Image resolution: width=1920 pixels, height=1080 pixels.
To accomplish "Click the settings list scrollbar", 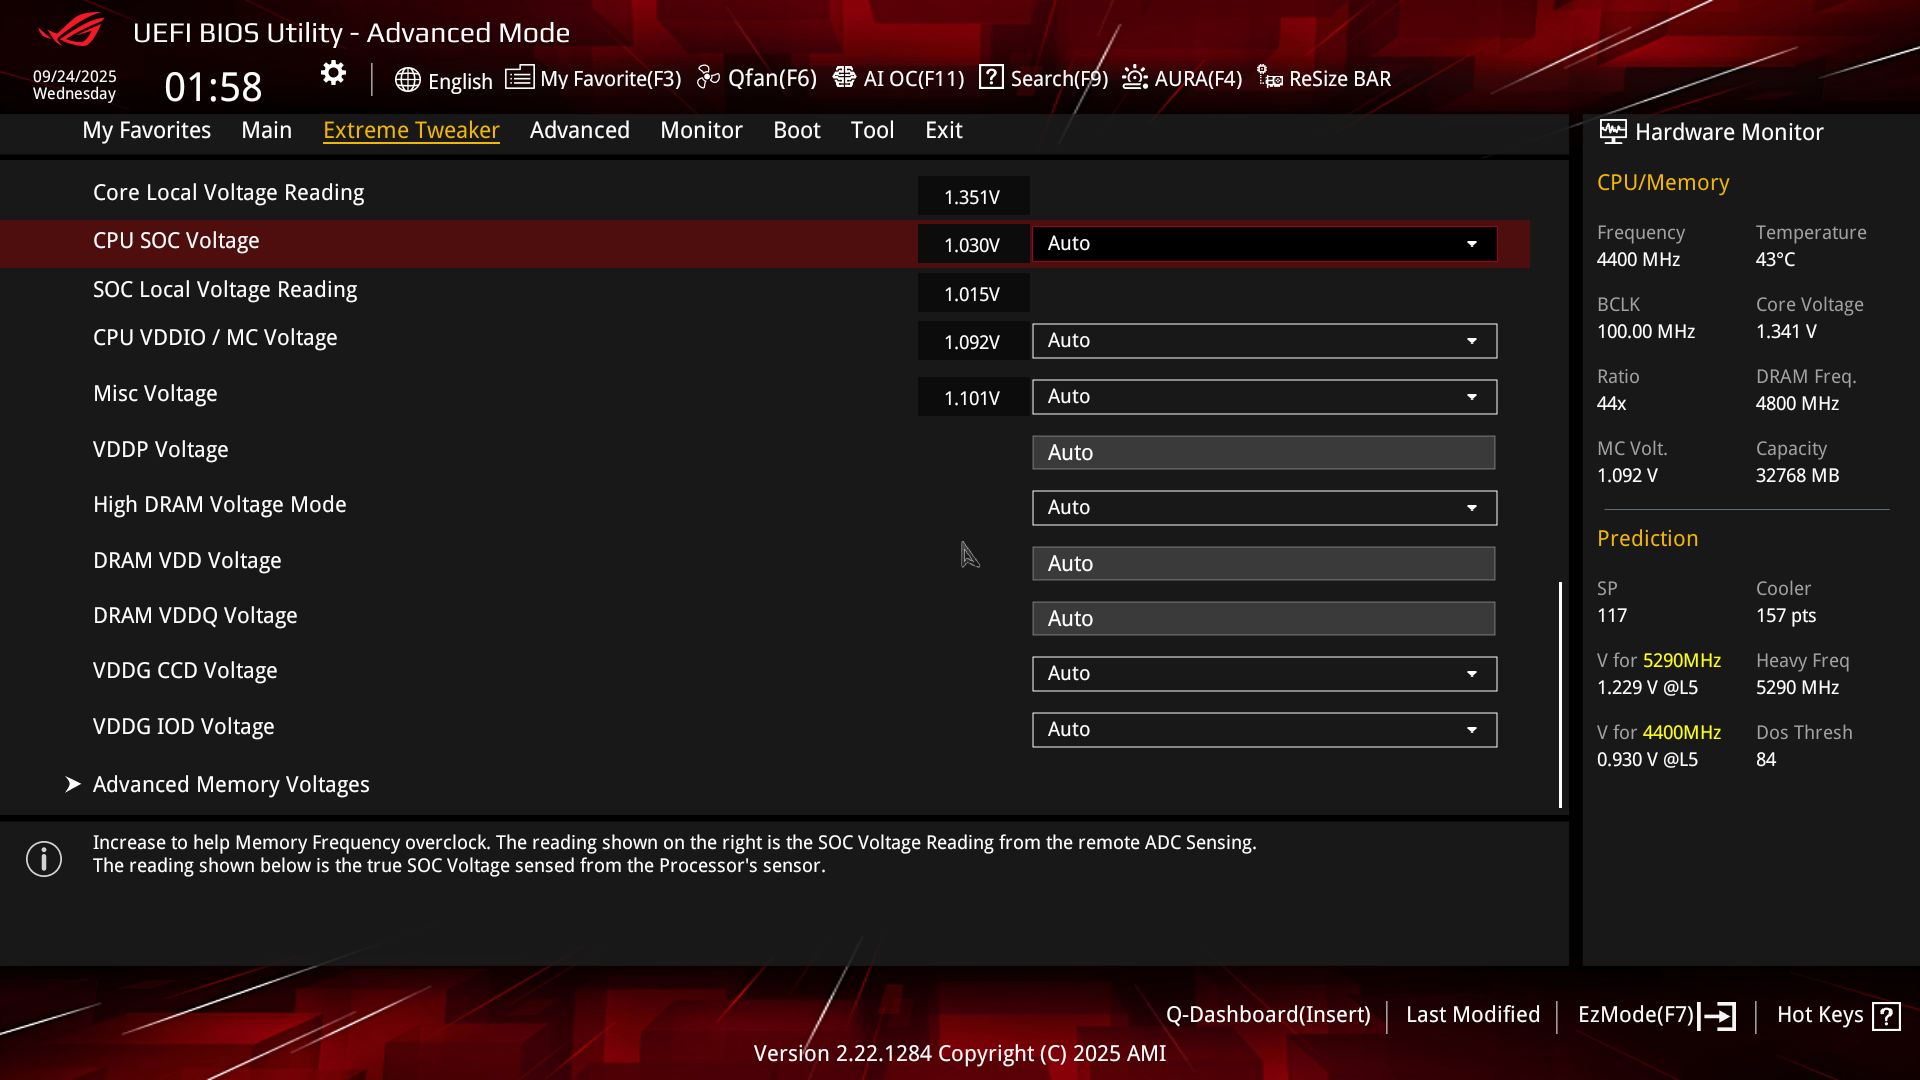I will 1560,694.
